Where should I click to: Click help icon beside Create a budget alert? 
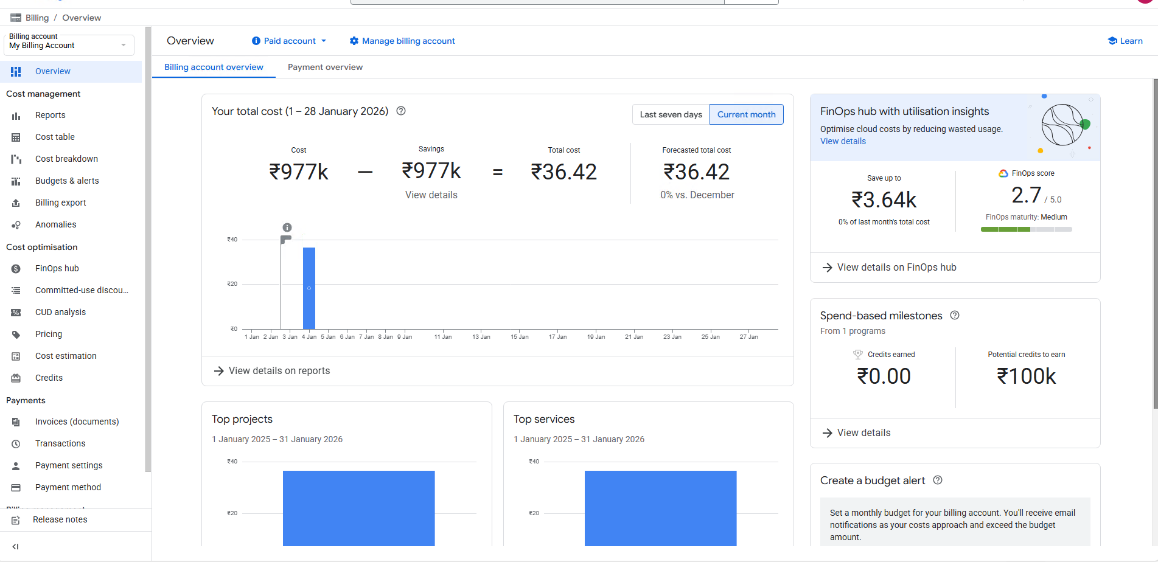click(938, 481)
